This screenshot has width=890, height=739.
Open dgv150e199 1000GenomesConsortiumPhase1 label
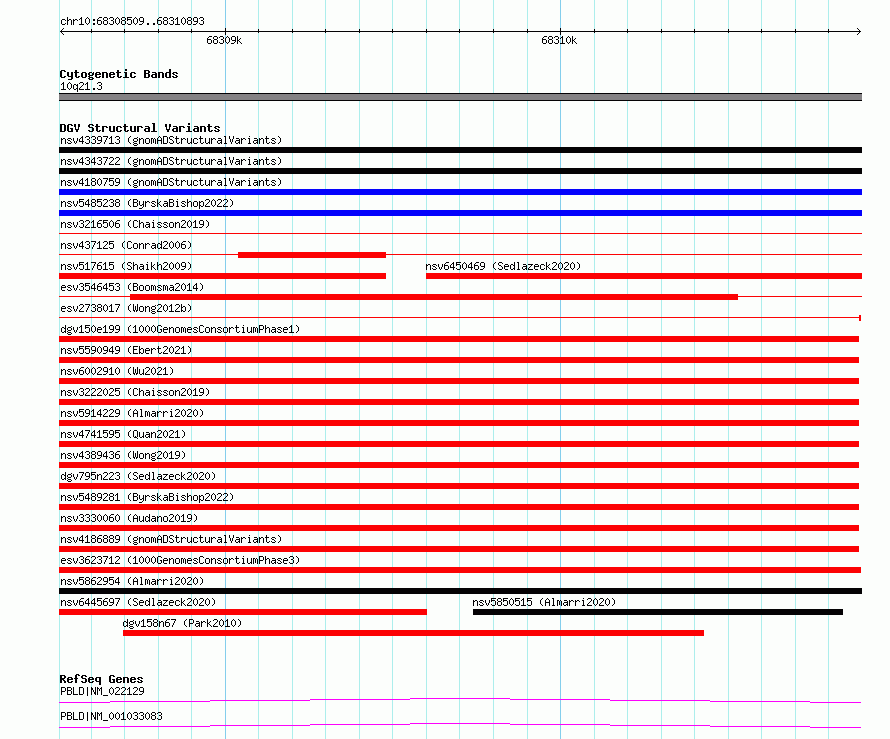pyautogui.click(x=180, y=329)
